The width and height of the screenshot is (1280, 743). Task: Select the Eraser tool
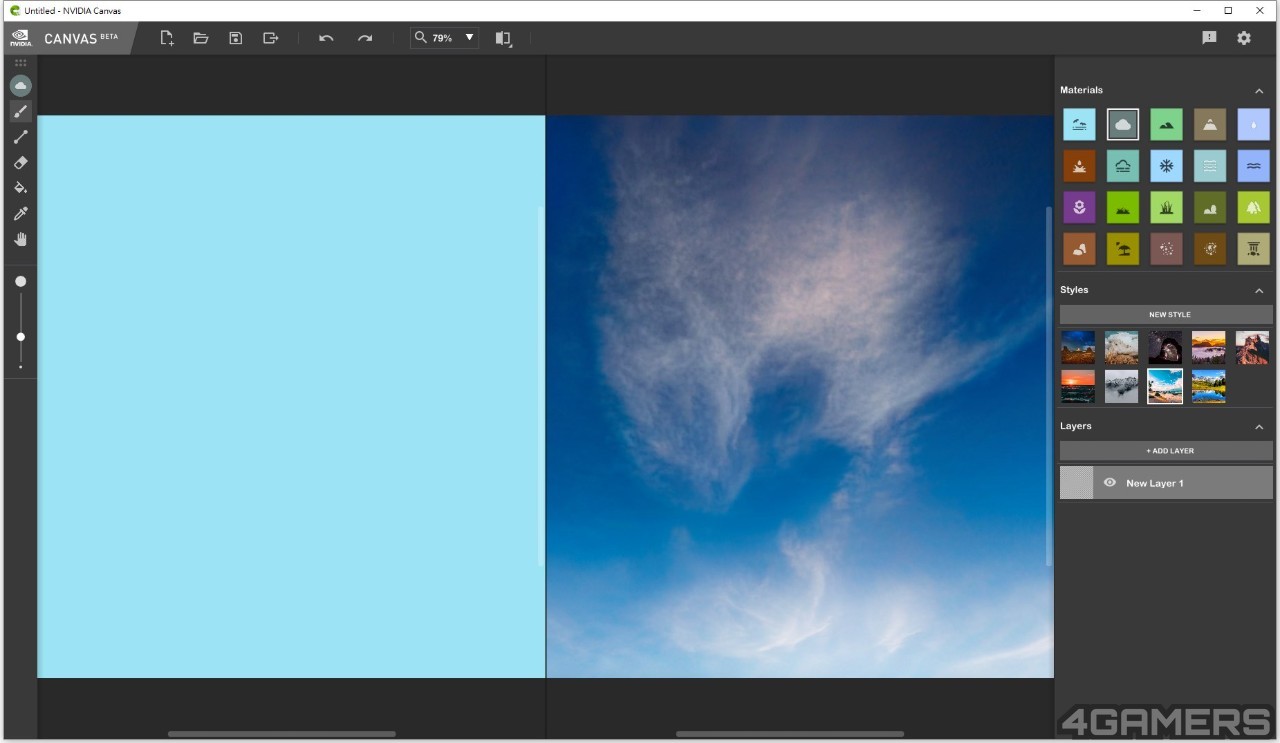point(20,162)
